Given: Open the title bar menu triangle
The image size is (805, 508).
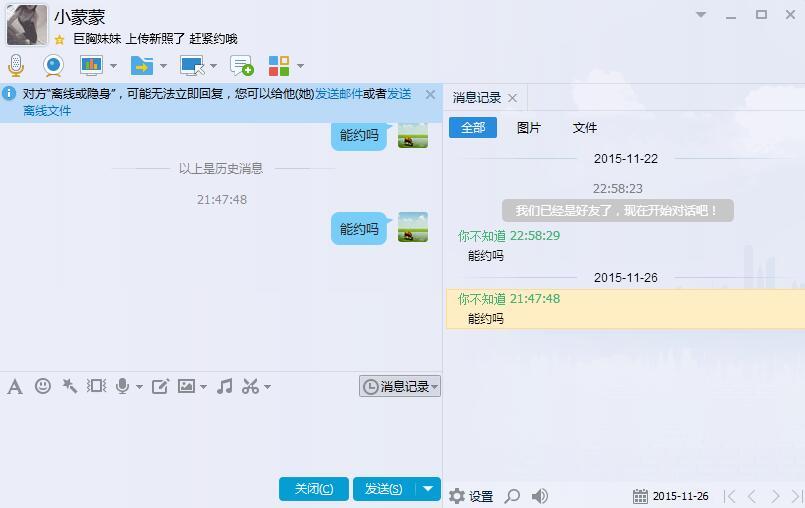Looking at the screenshot, I should (701, 14).
